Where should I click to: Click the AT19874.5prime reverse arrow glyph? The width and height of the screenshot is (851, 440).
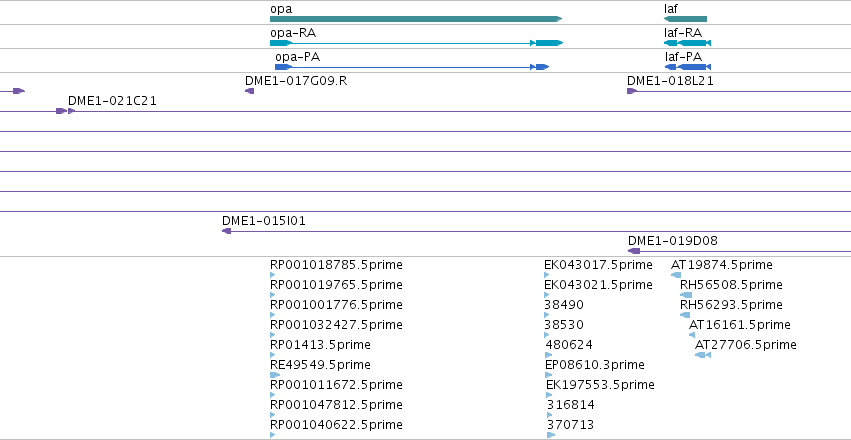tap(676, 275)
